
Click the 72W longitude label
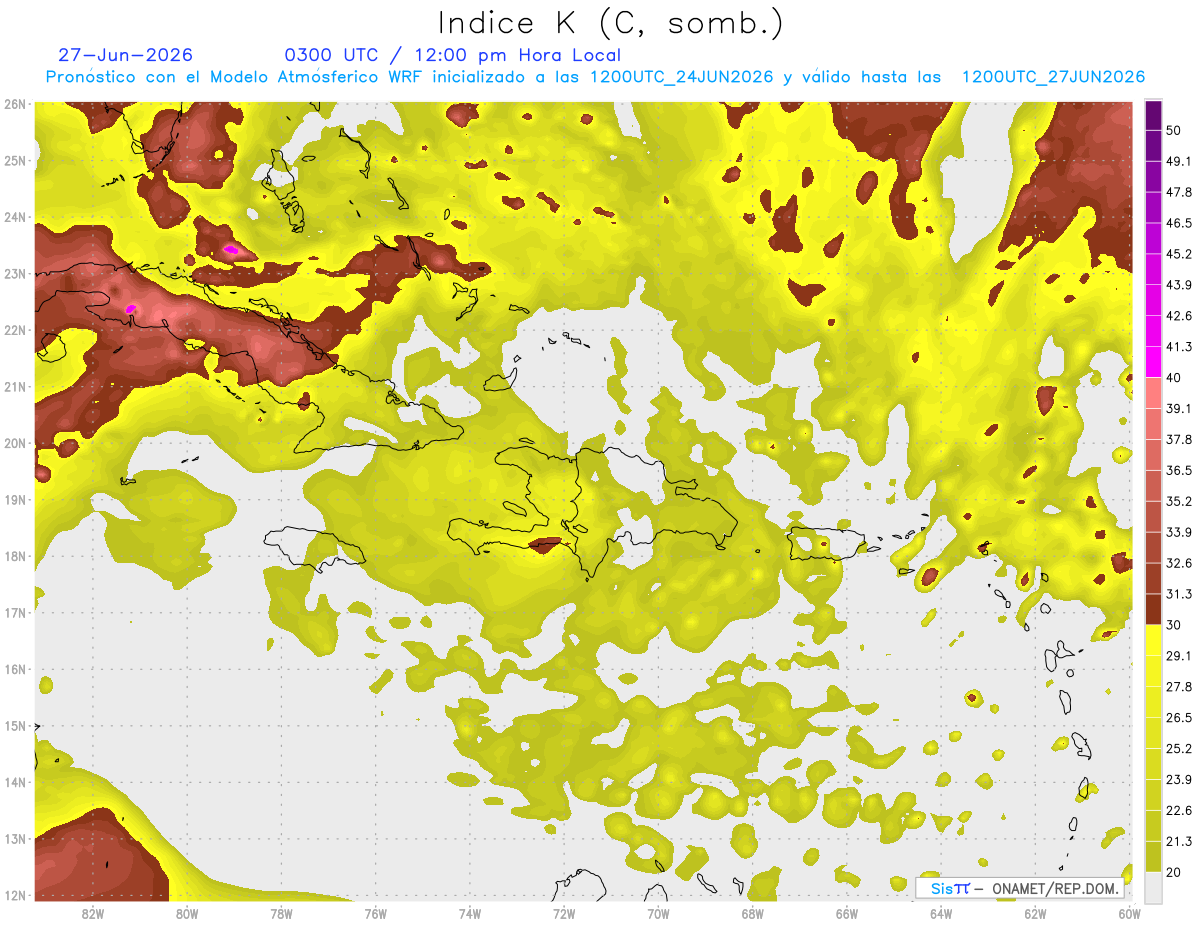(564, 913)
